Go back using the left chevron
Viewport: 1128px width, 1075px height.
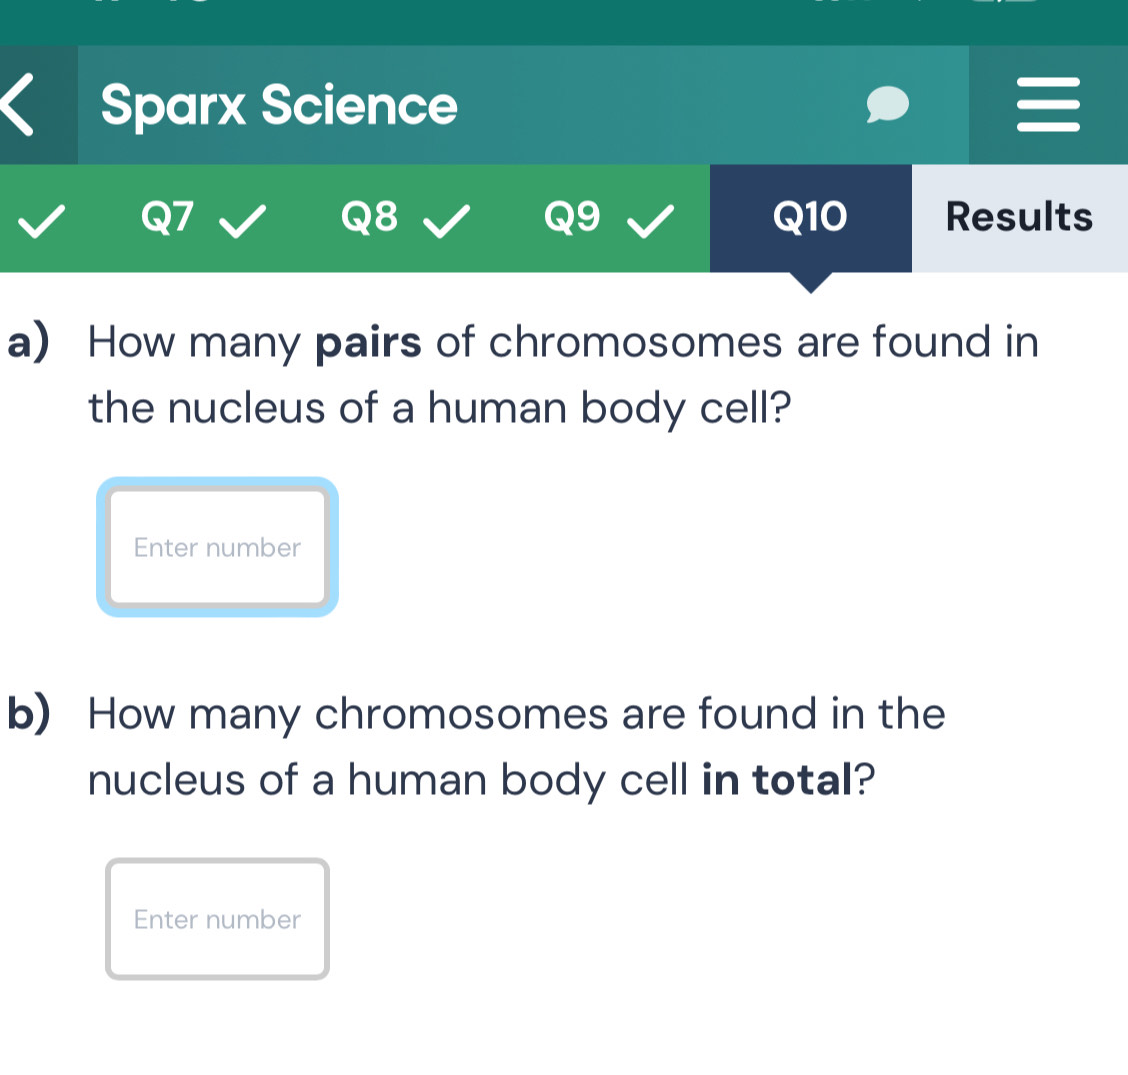pos(20,105)
